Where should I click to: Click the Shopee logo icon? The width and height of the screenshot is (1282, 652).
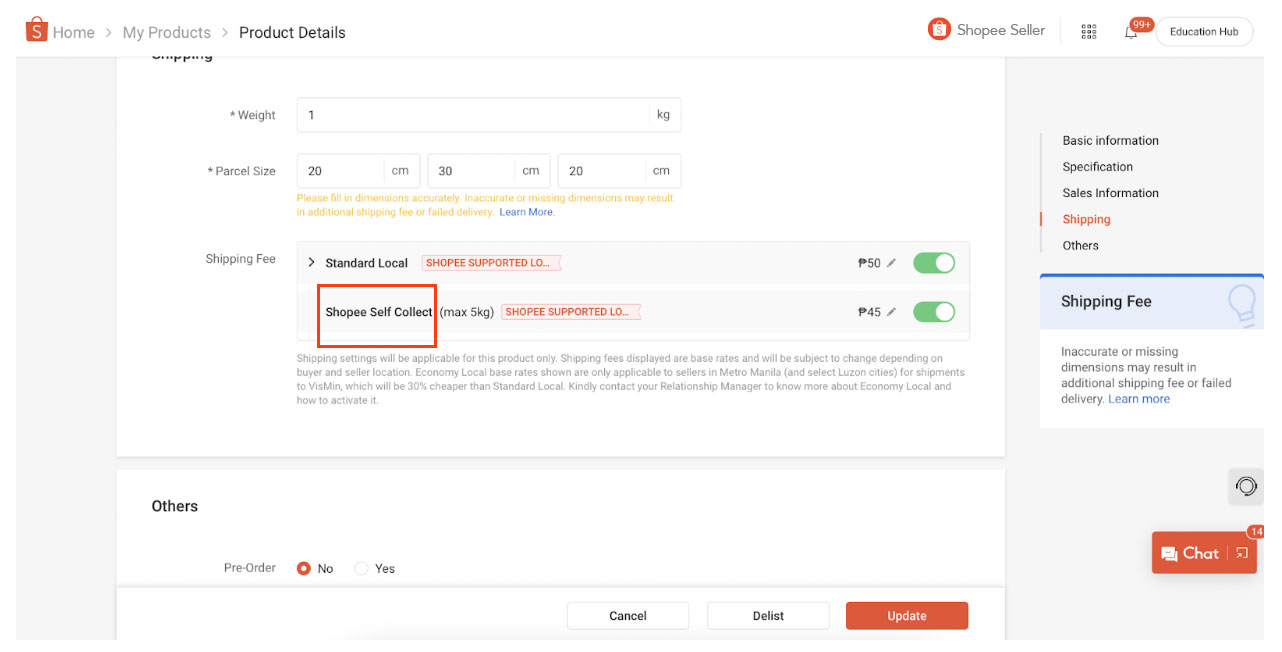36,30
